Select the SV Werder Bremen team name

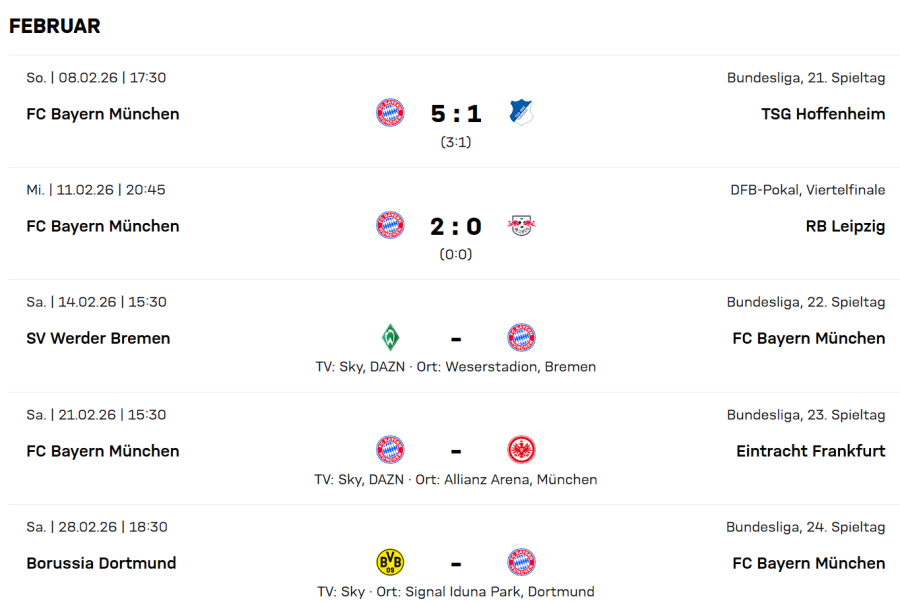tap(98, 338)
